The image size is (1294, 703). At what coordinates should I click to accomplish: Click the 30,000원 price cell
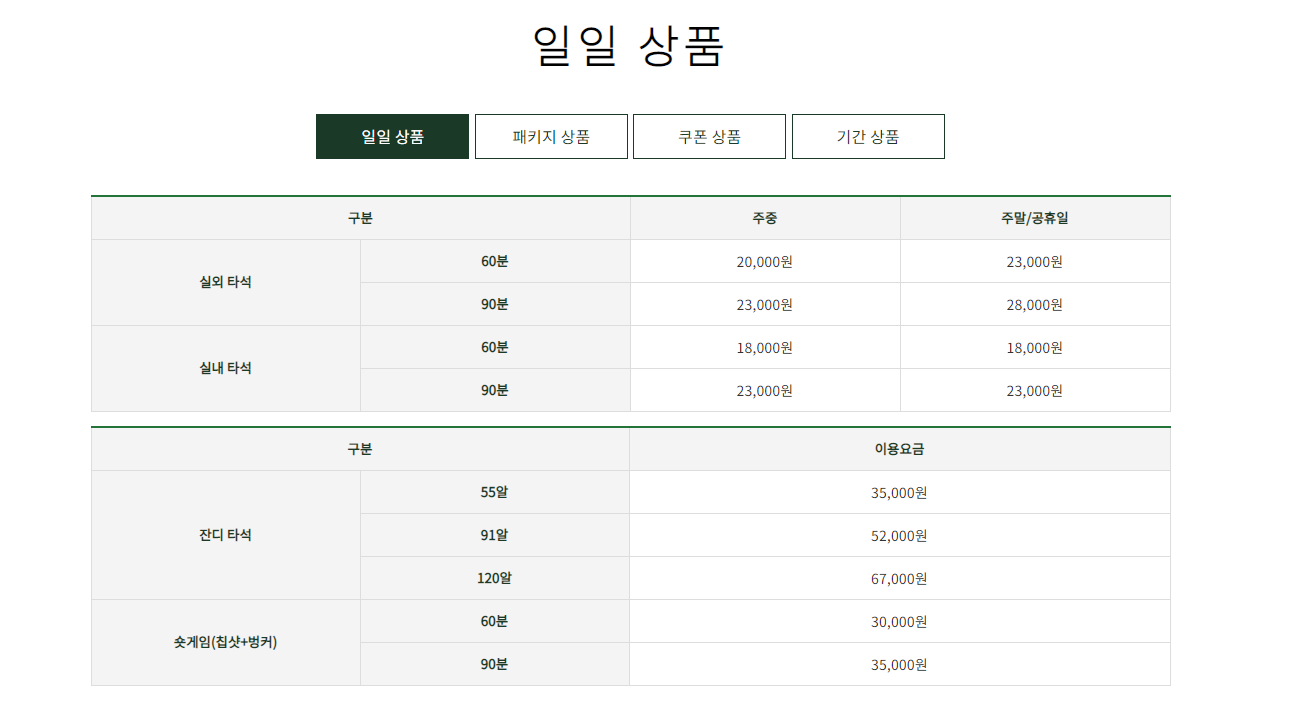pyautogui.click(x=900, y=622)
